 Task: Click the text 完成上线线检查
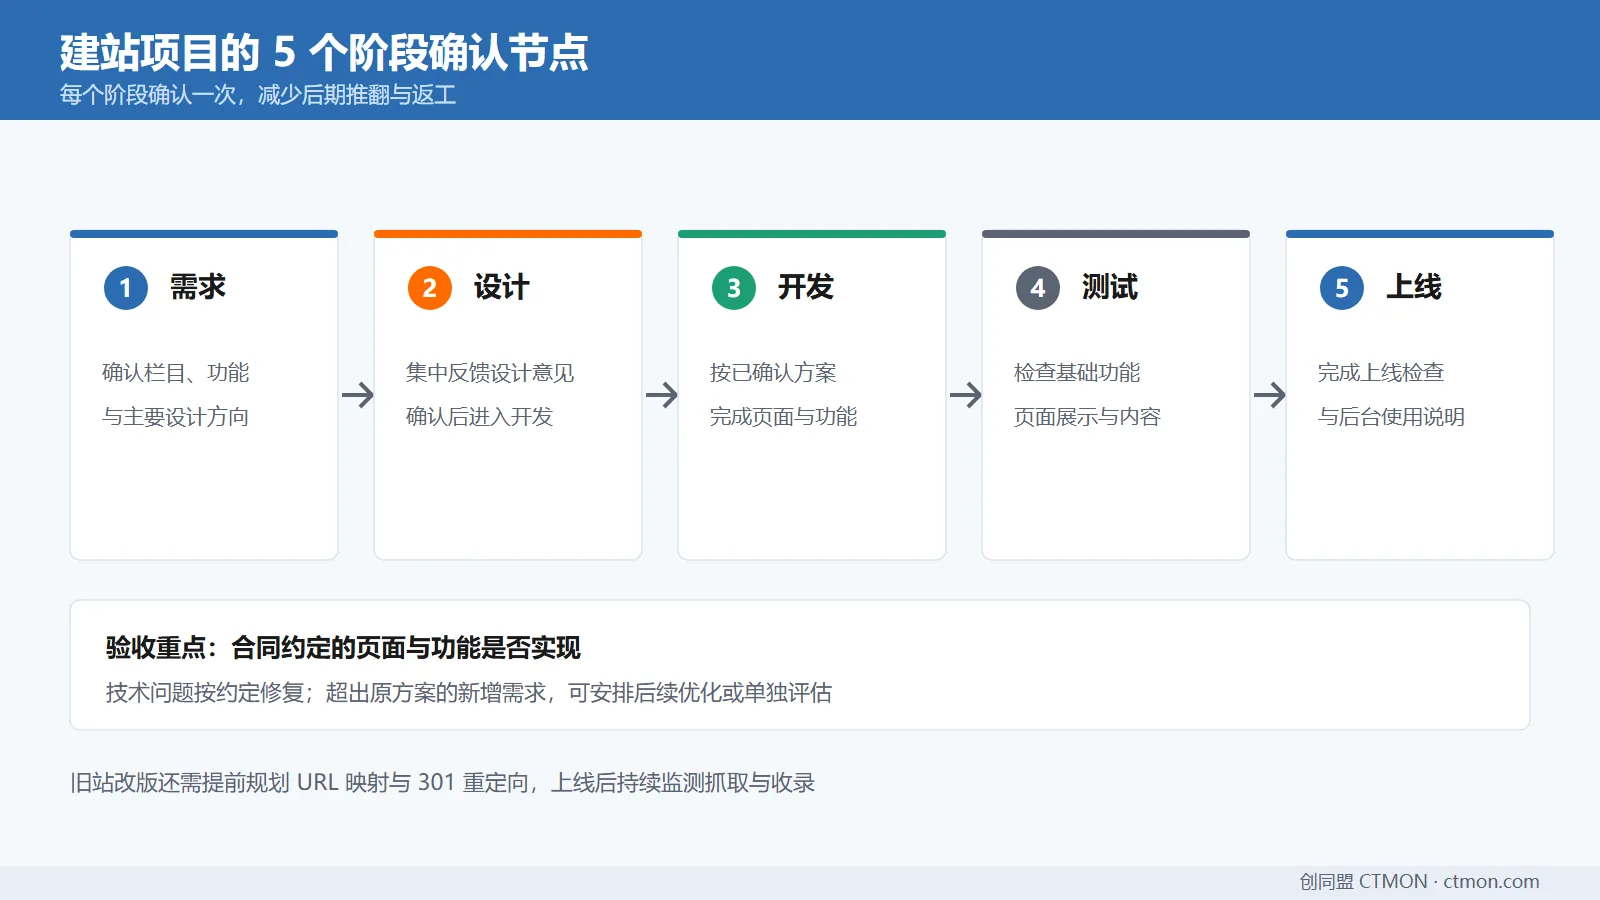point(1381,373)
